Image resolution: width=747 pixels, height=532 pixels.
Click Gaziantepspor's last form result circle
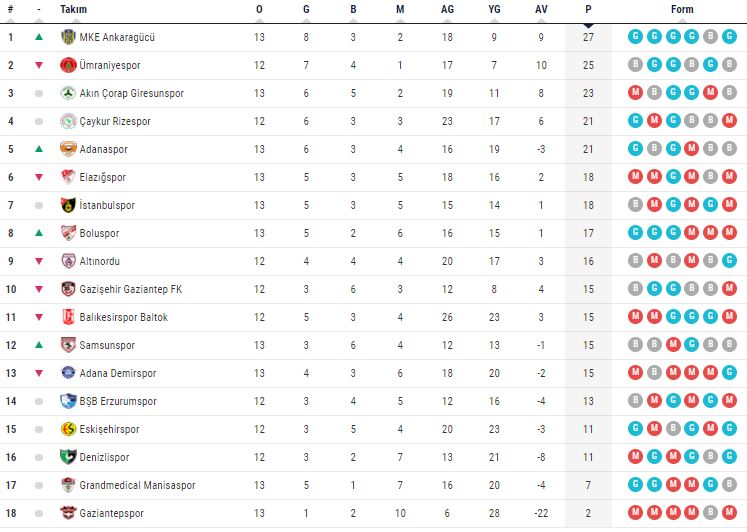point(729,513)
